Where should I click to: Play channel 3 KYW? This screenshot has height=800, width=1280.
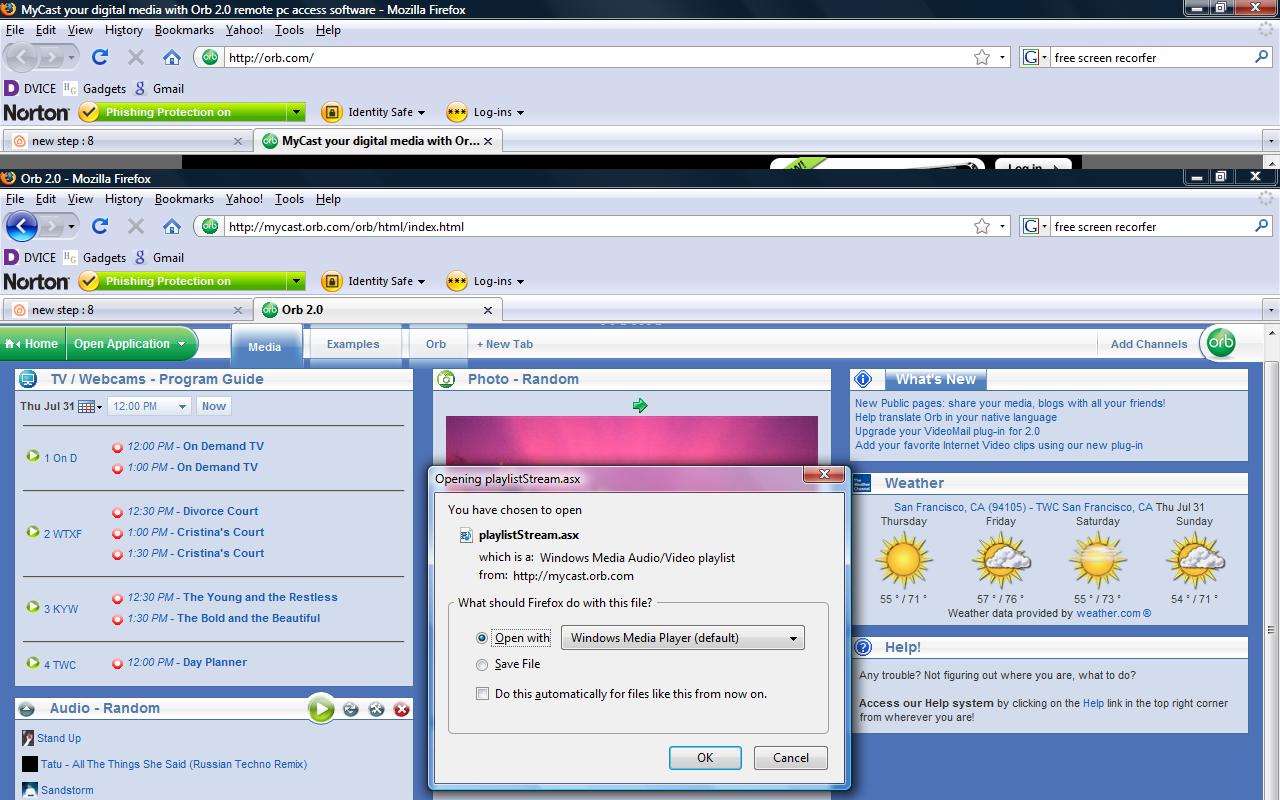pyautogui.click(x=33, y=607)
